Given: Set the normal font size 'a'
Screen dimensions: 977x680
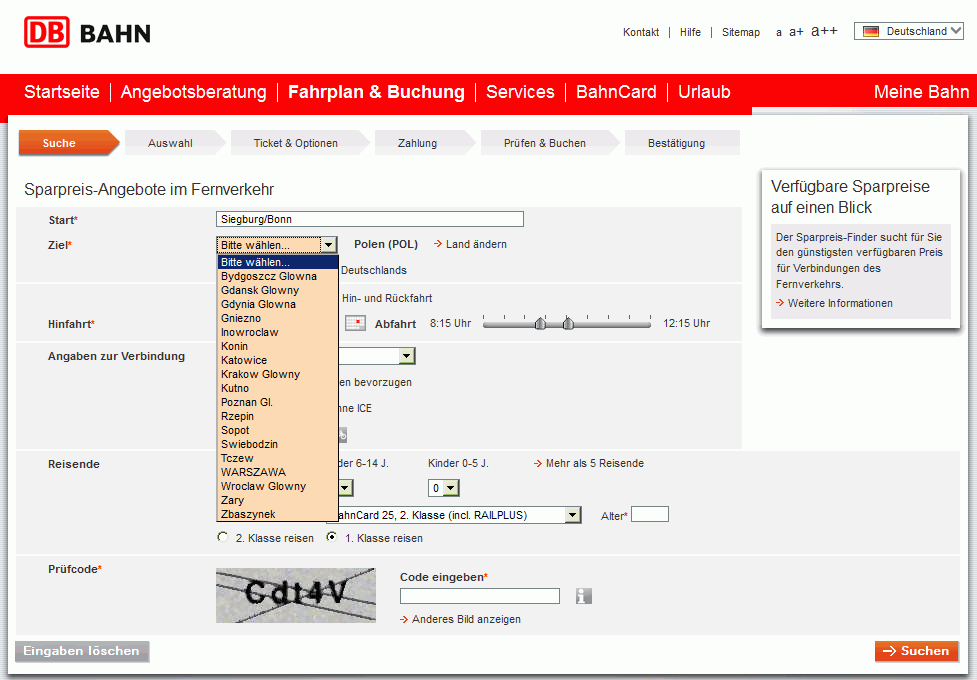Looking at the screenshot, I should click(x=779, y=32).
